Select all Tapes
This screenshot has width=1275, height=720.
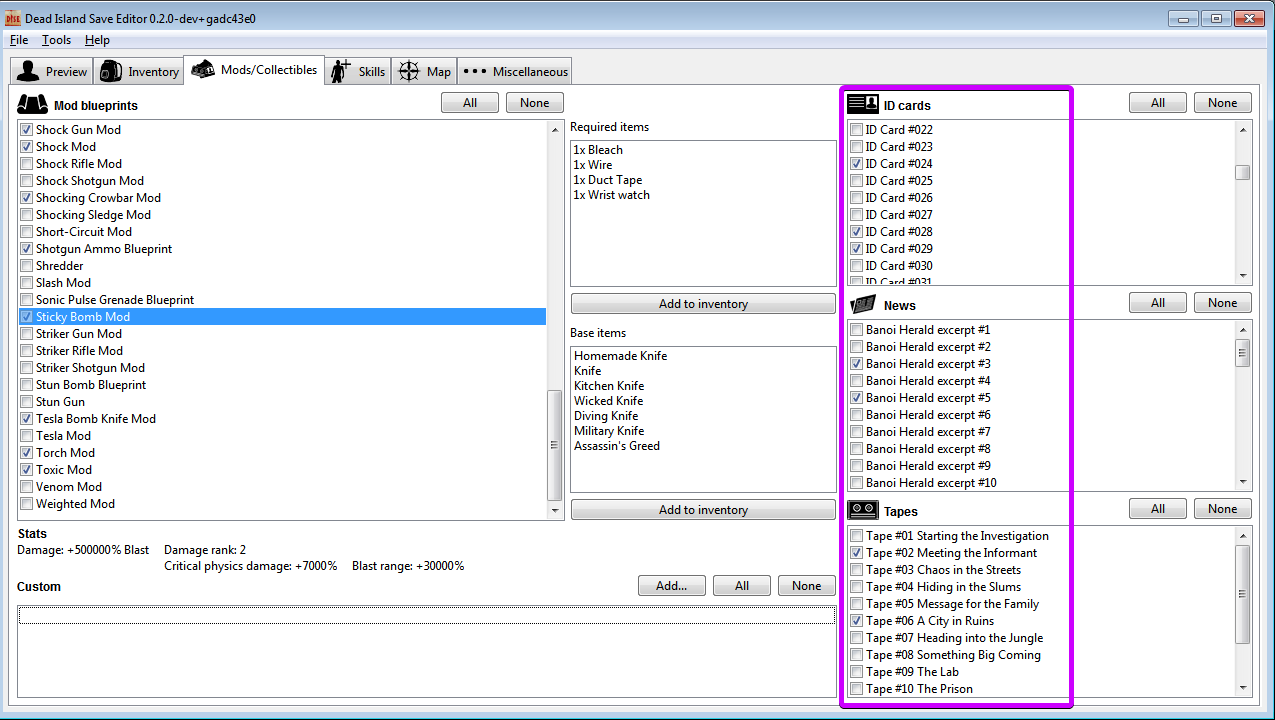(x=1158, y=509)
